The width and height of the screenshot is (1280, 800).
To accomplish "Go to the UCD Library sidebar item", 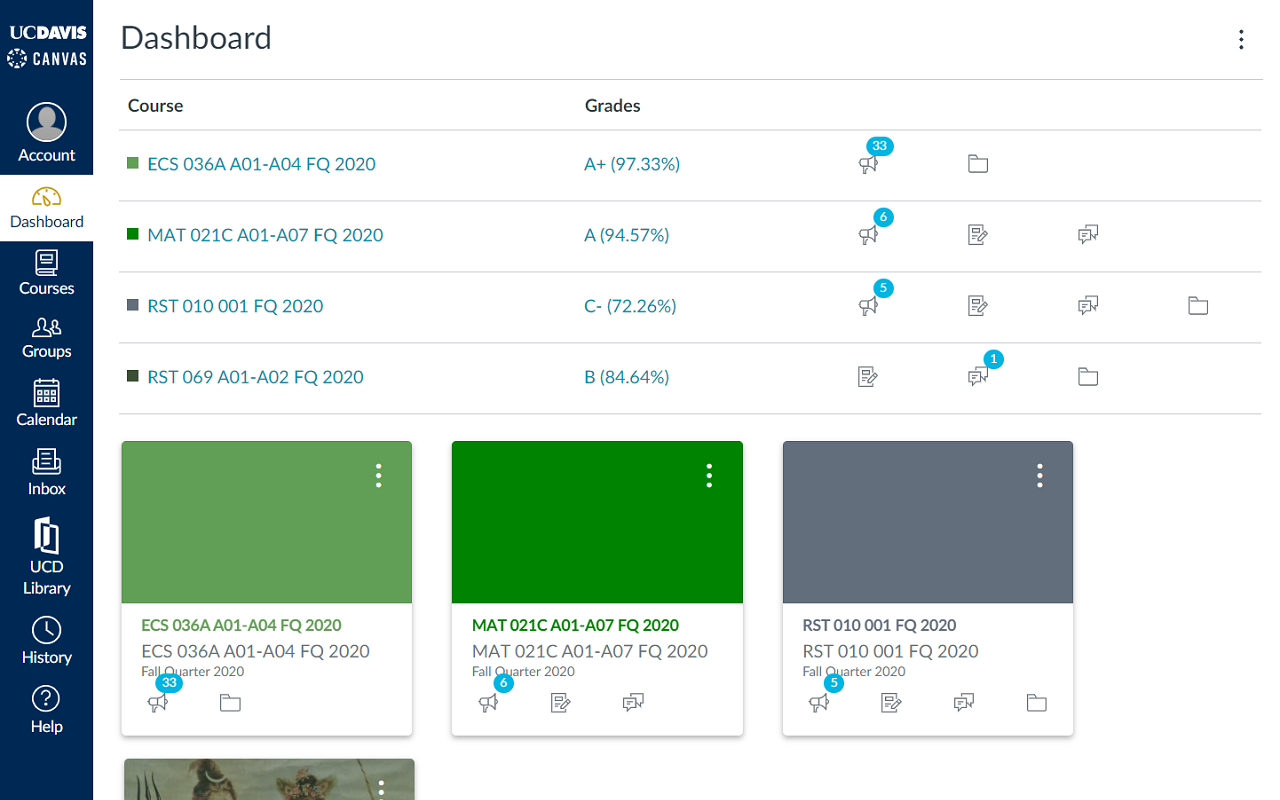I will 46,556.
